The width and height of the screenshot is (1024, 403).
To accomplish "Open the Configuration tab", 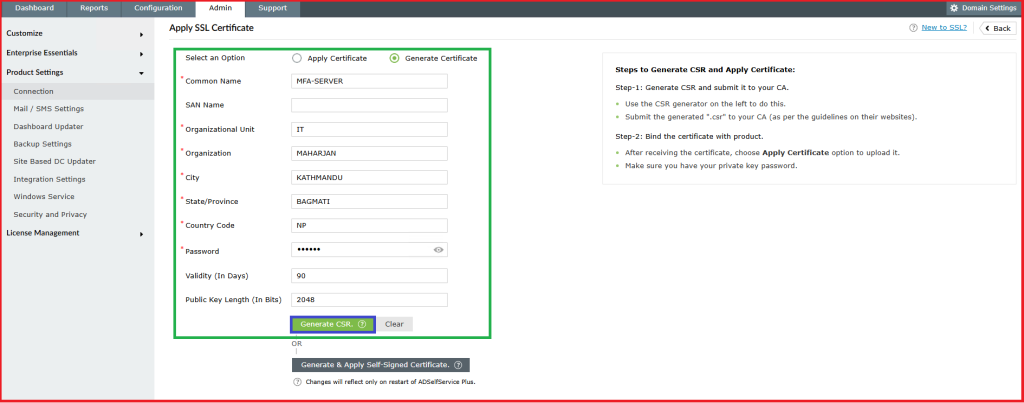I will pos(158,8).
